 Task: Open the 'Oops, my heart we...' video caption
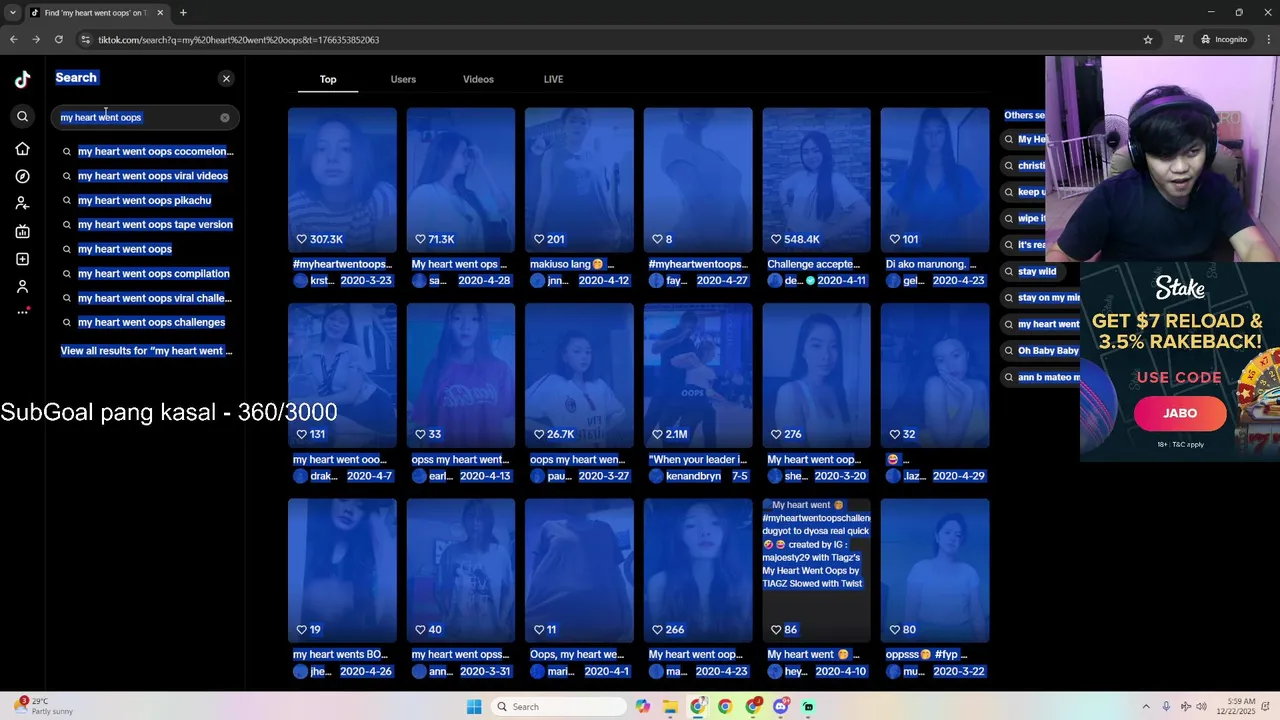click(577, 655)
